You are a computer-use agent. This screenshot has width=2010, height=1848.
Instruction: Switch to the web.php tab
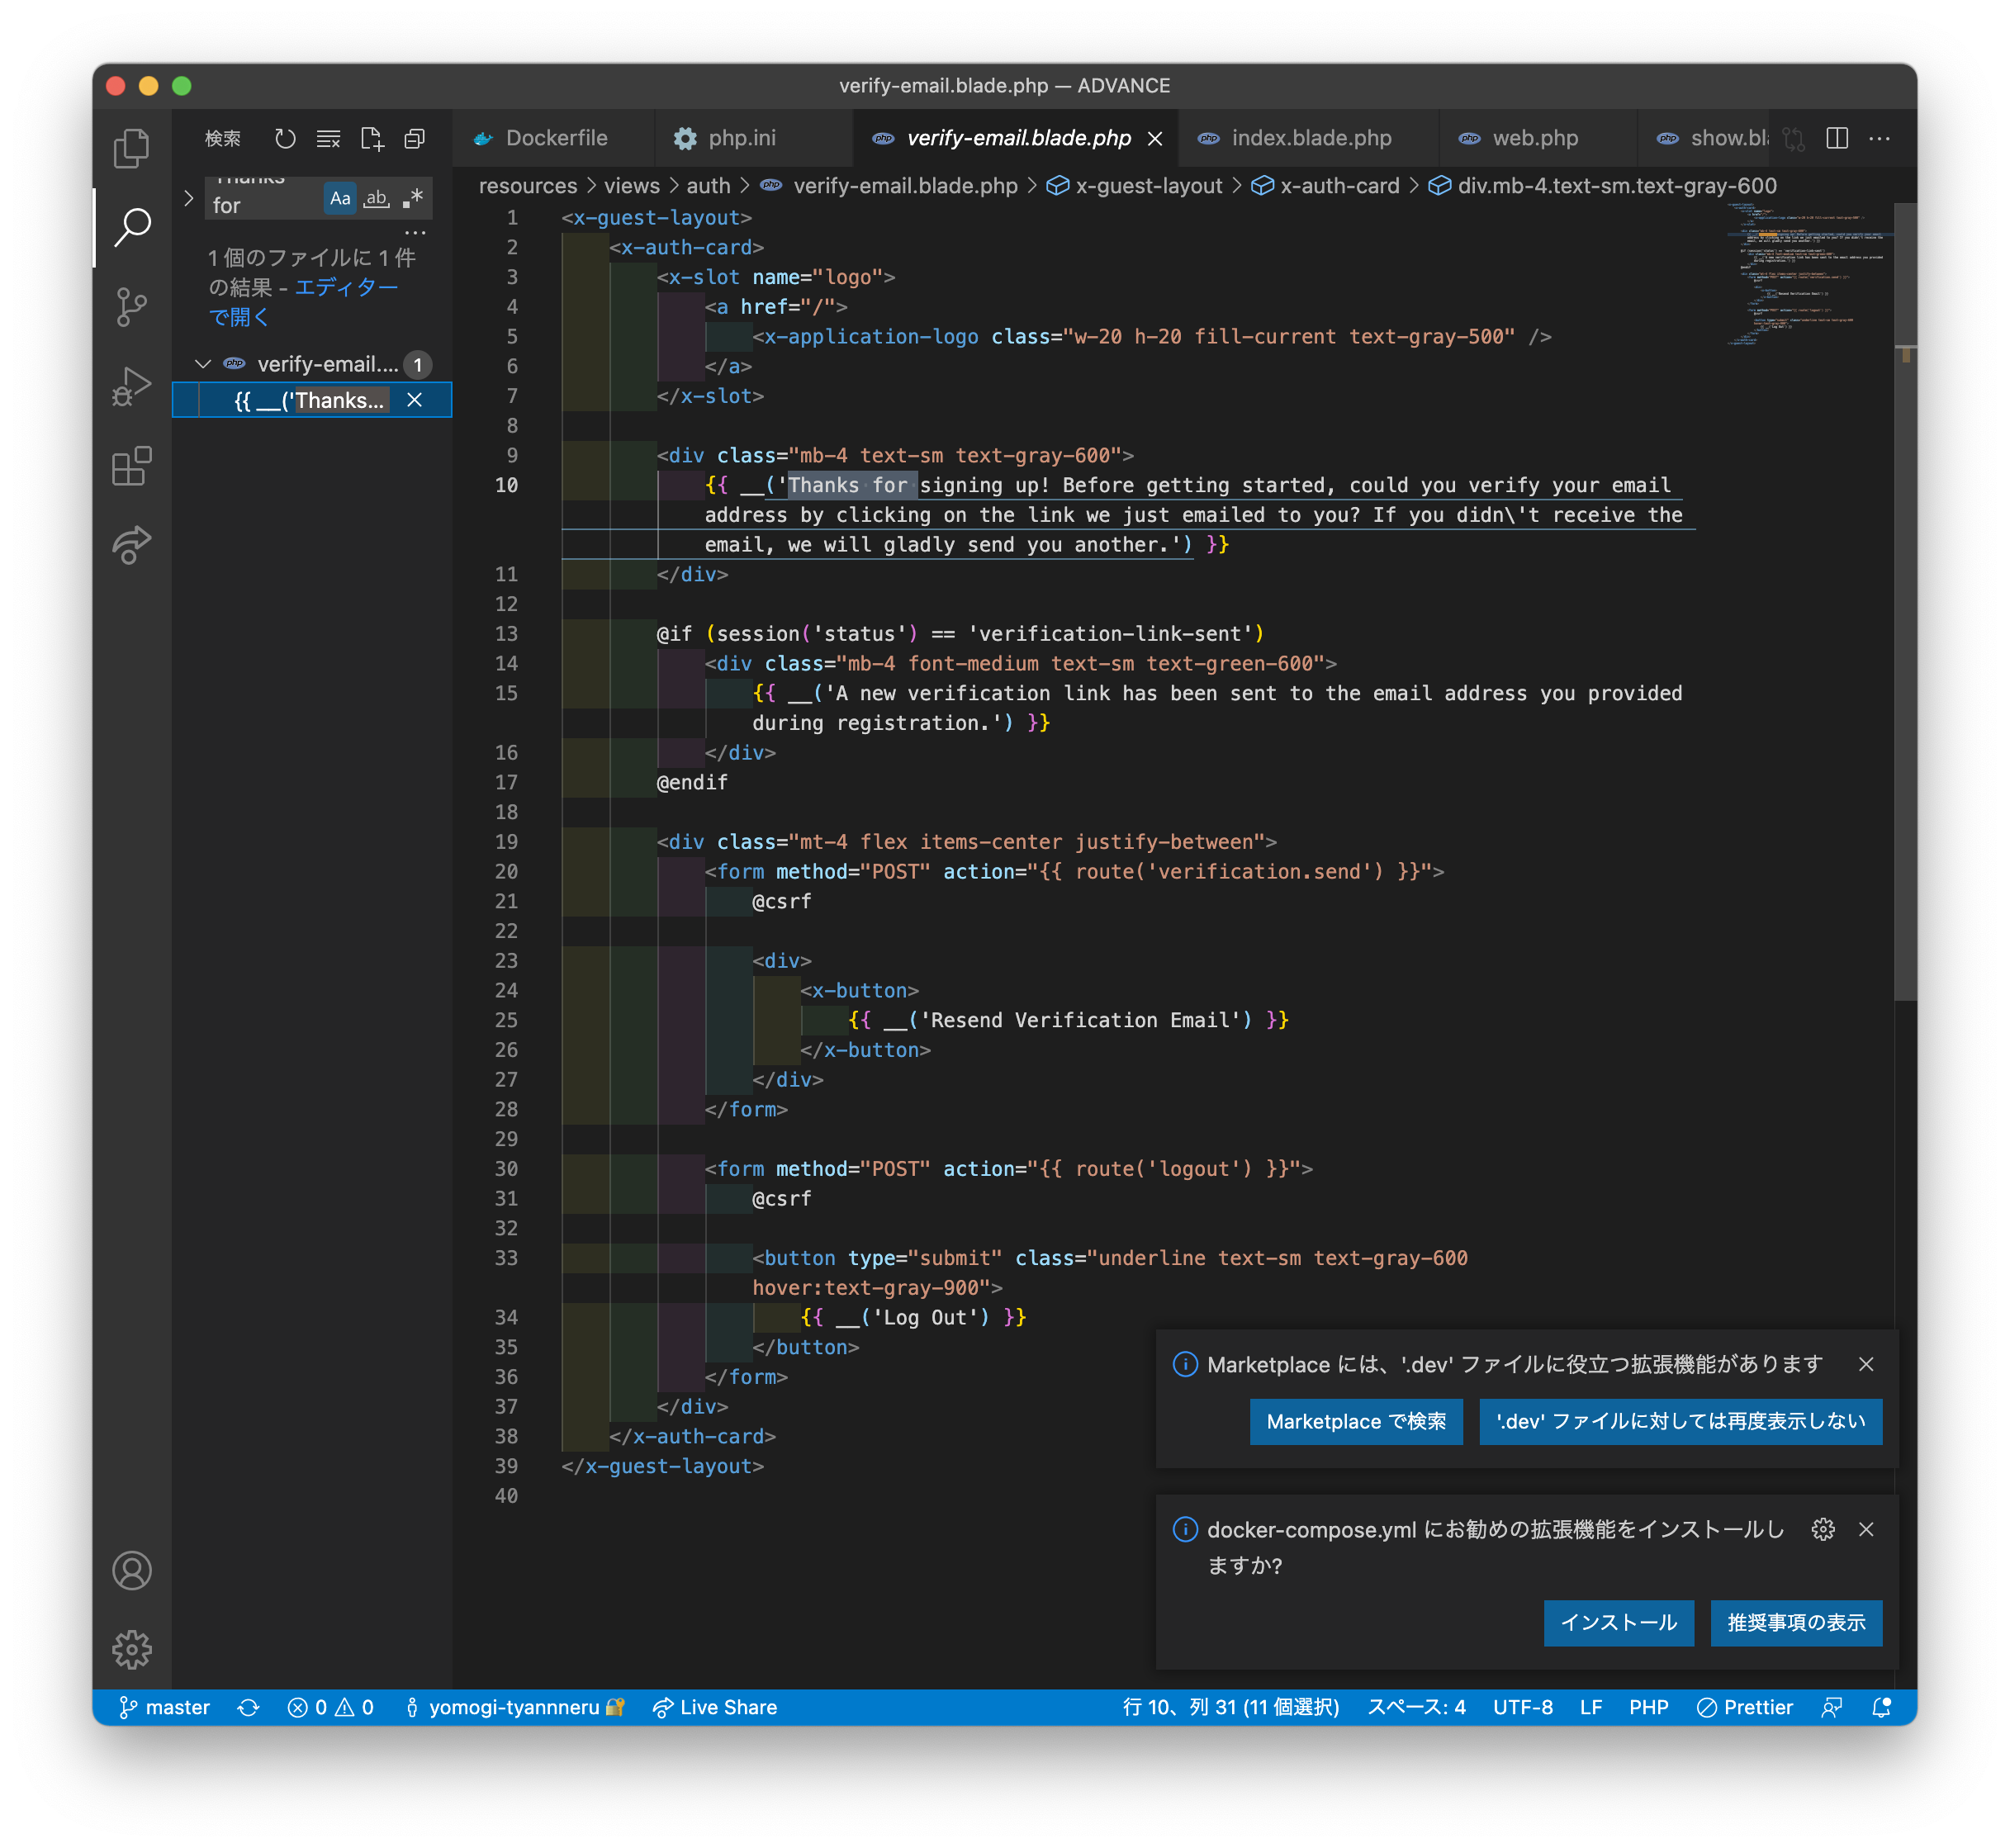[x=1534, y=139]
